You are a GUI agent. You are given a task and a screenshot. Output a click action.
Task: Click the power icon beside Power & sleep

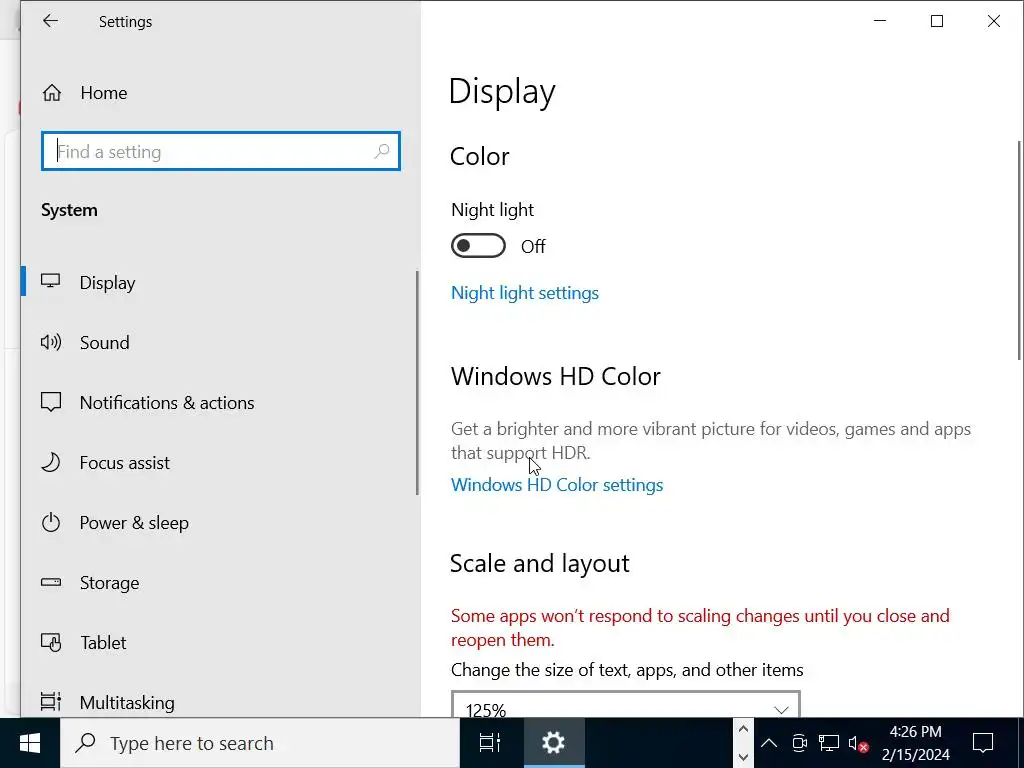pos(51,522)
